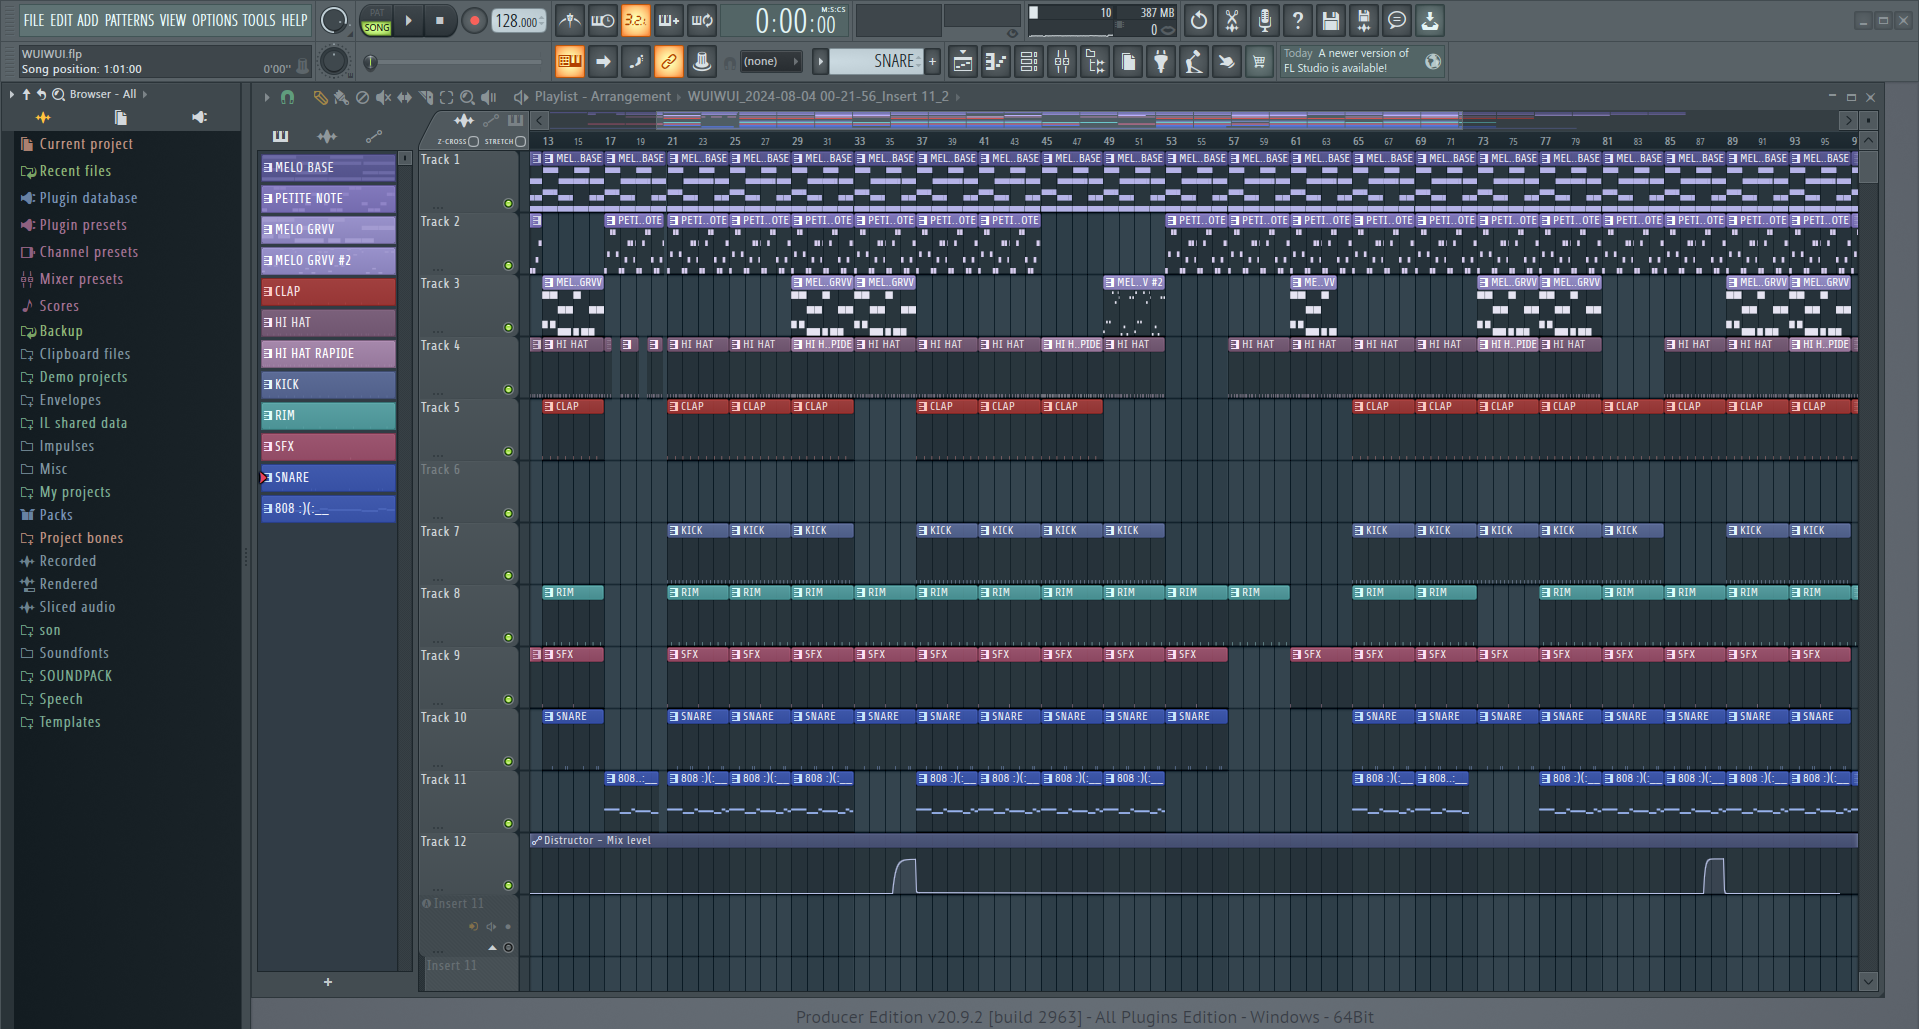
Task: Click the undo history icon
Action: pyautogui.click(x=1199, y=20)
